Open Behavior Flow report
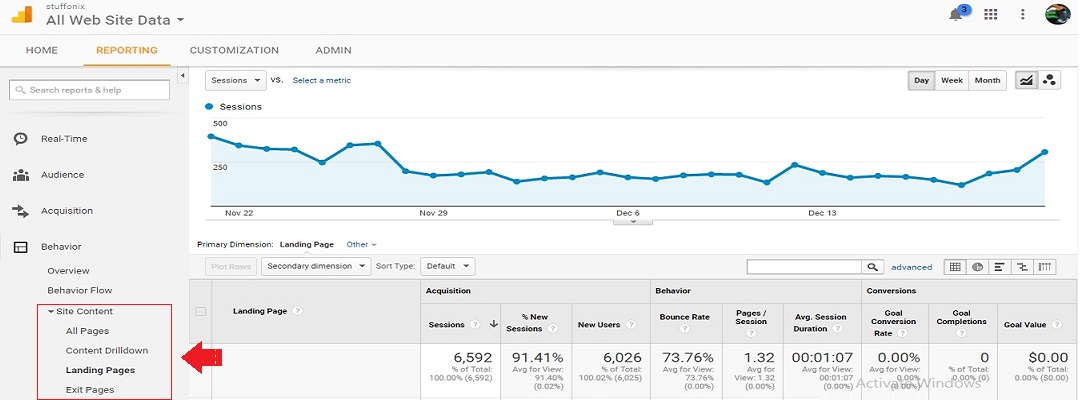1082x400 pixels. click(79, 290)
